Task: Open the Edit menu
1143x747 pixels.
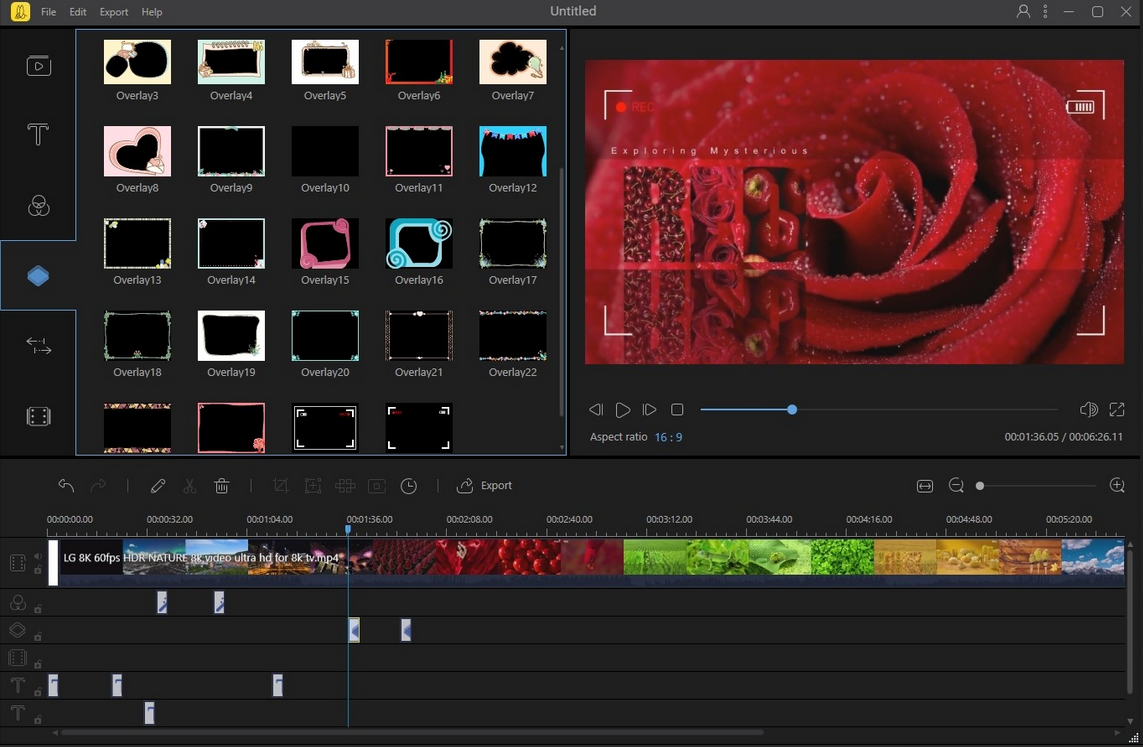Action: pyautogui.click(x=77, y=12)
